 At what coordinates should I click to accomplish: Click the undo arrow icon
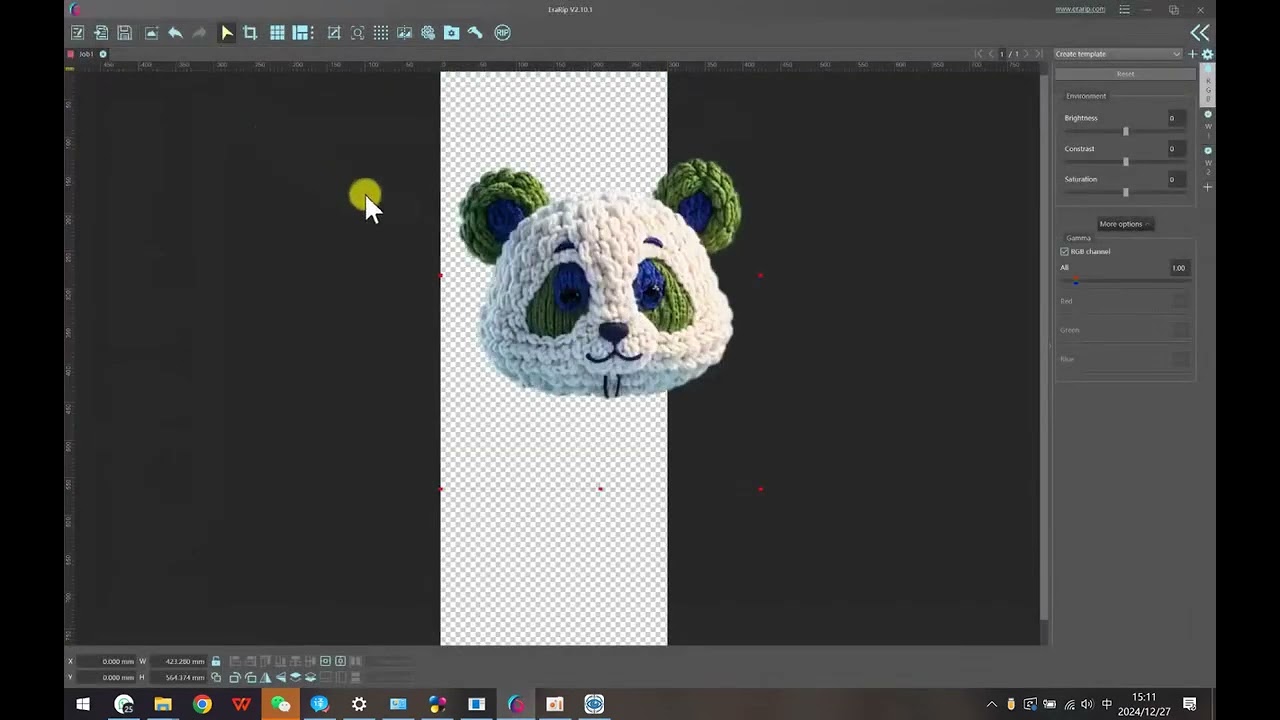(175, 33)
